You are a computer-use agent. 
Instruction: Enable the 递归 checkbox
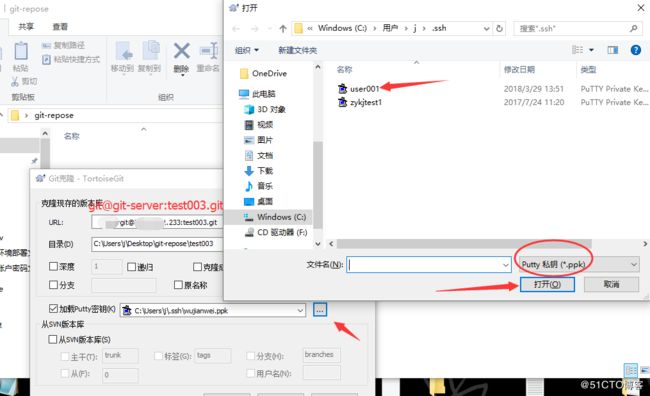(x=131, y=267)
